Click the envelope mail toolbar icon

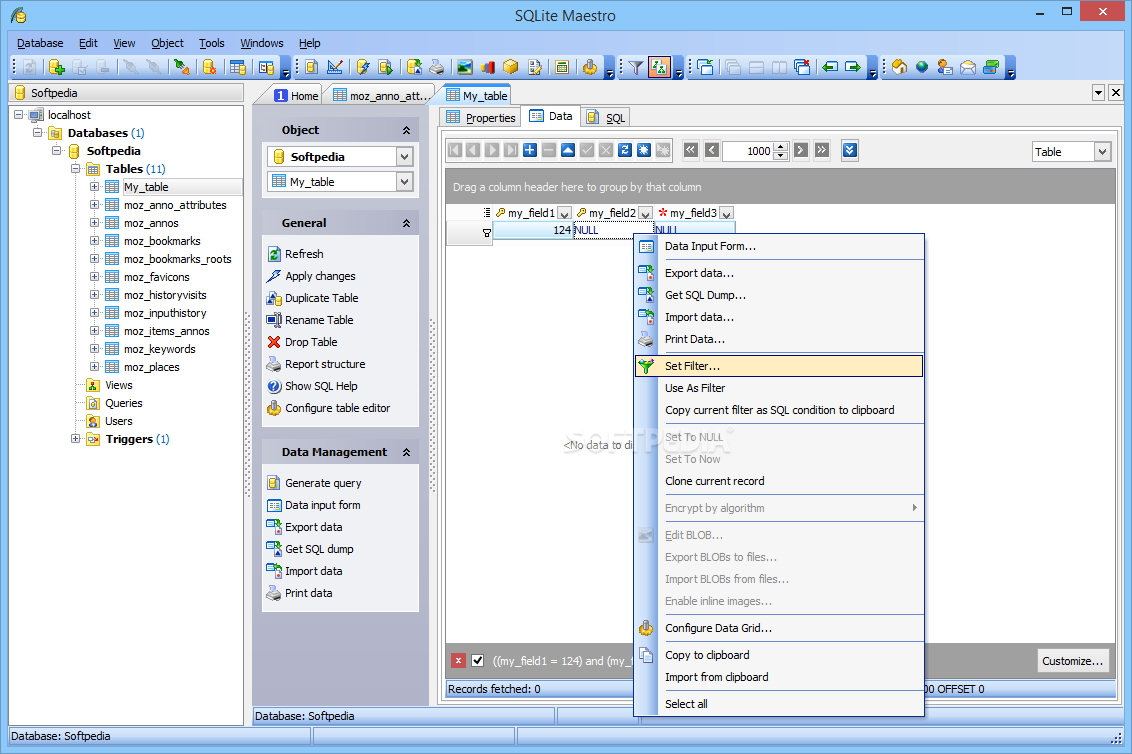968,67
